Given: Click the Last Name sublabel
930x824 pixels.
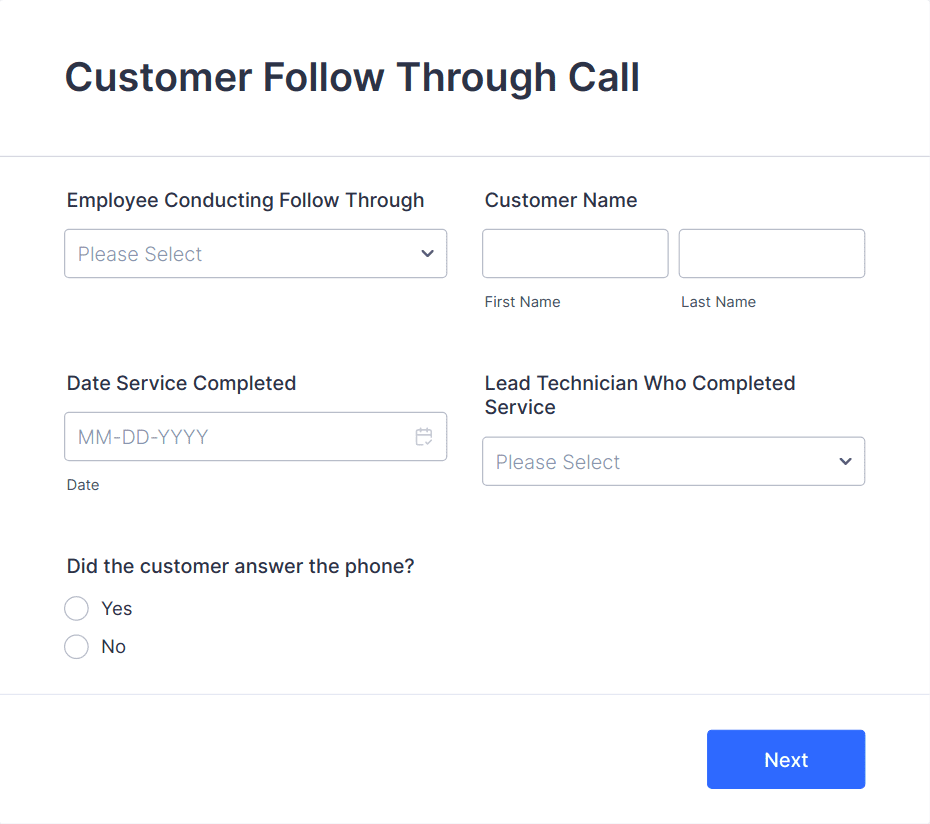Looking at the screenshot, I should (718, 302).
